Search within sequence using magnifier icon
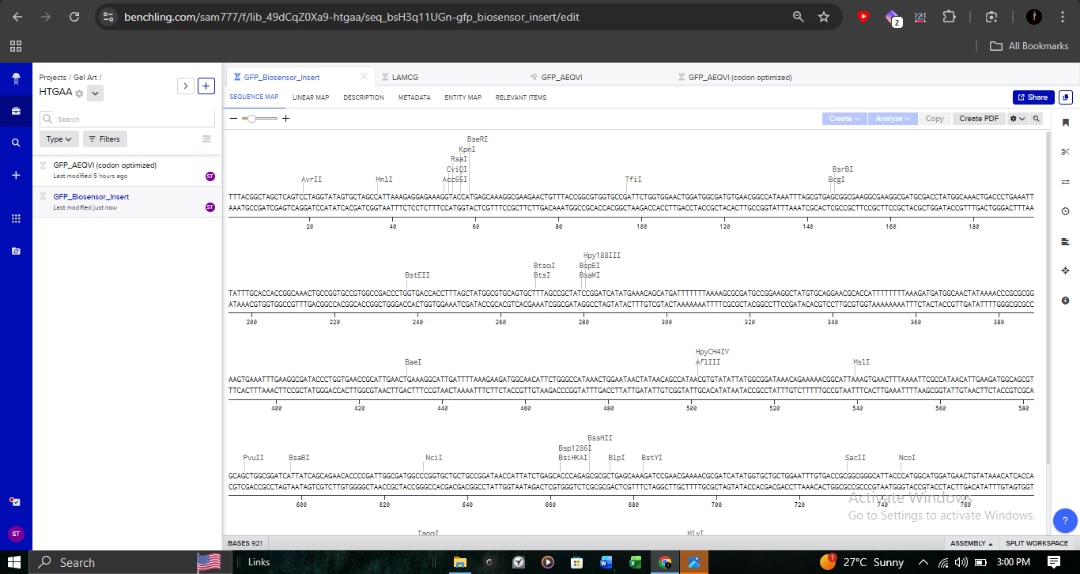This screenshot has height=574, width=1080. (x=1036, y=119)
